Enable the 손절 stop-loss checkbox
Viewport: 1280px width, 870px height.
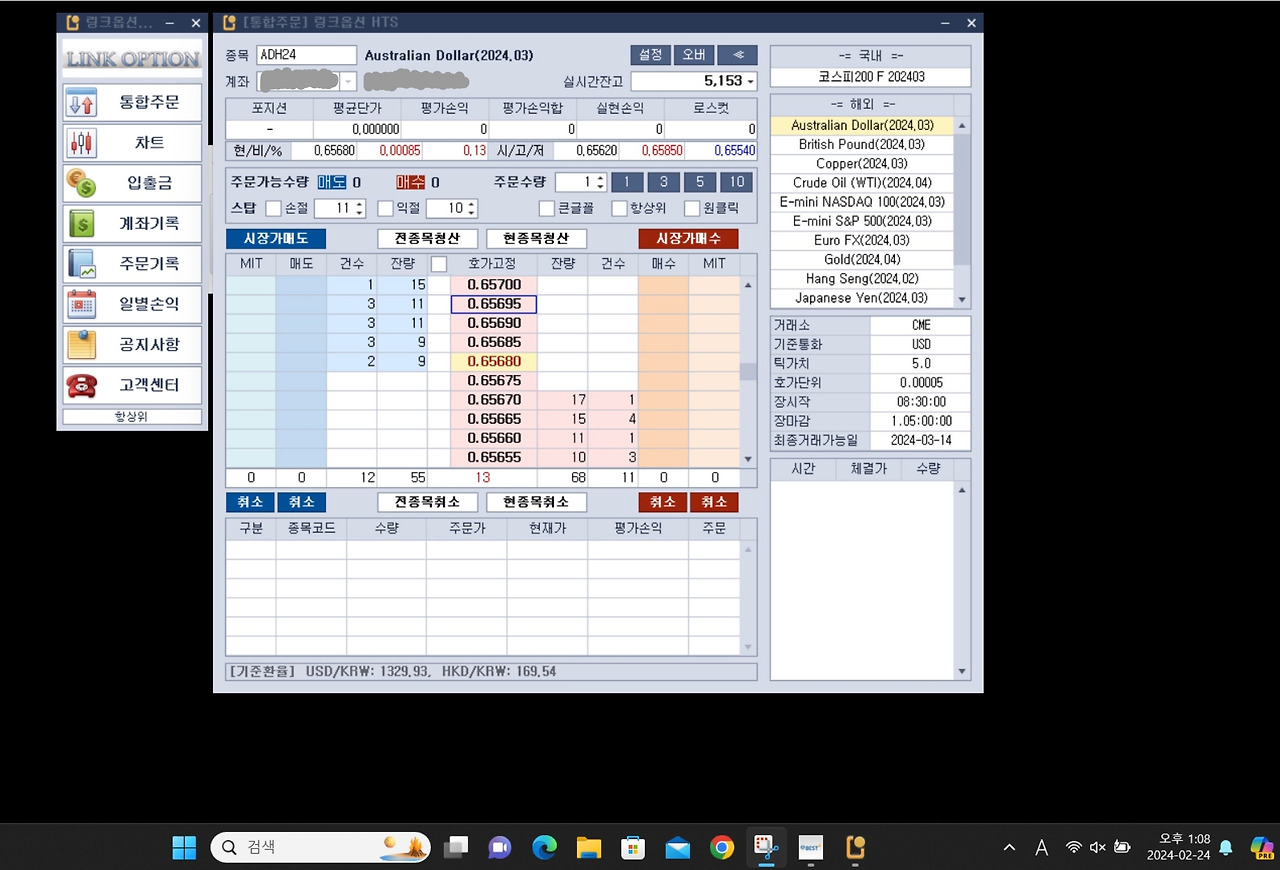coord(273,209)
